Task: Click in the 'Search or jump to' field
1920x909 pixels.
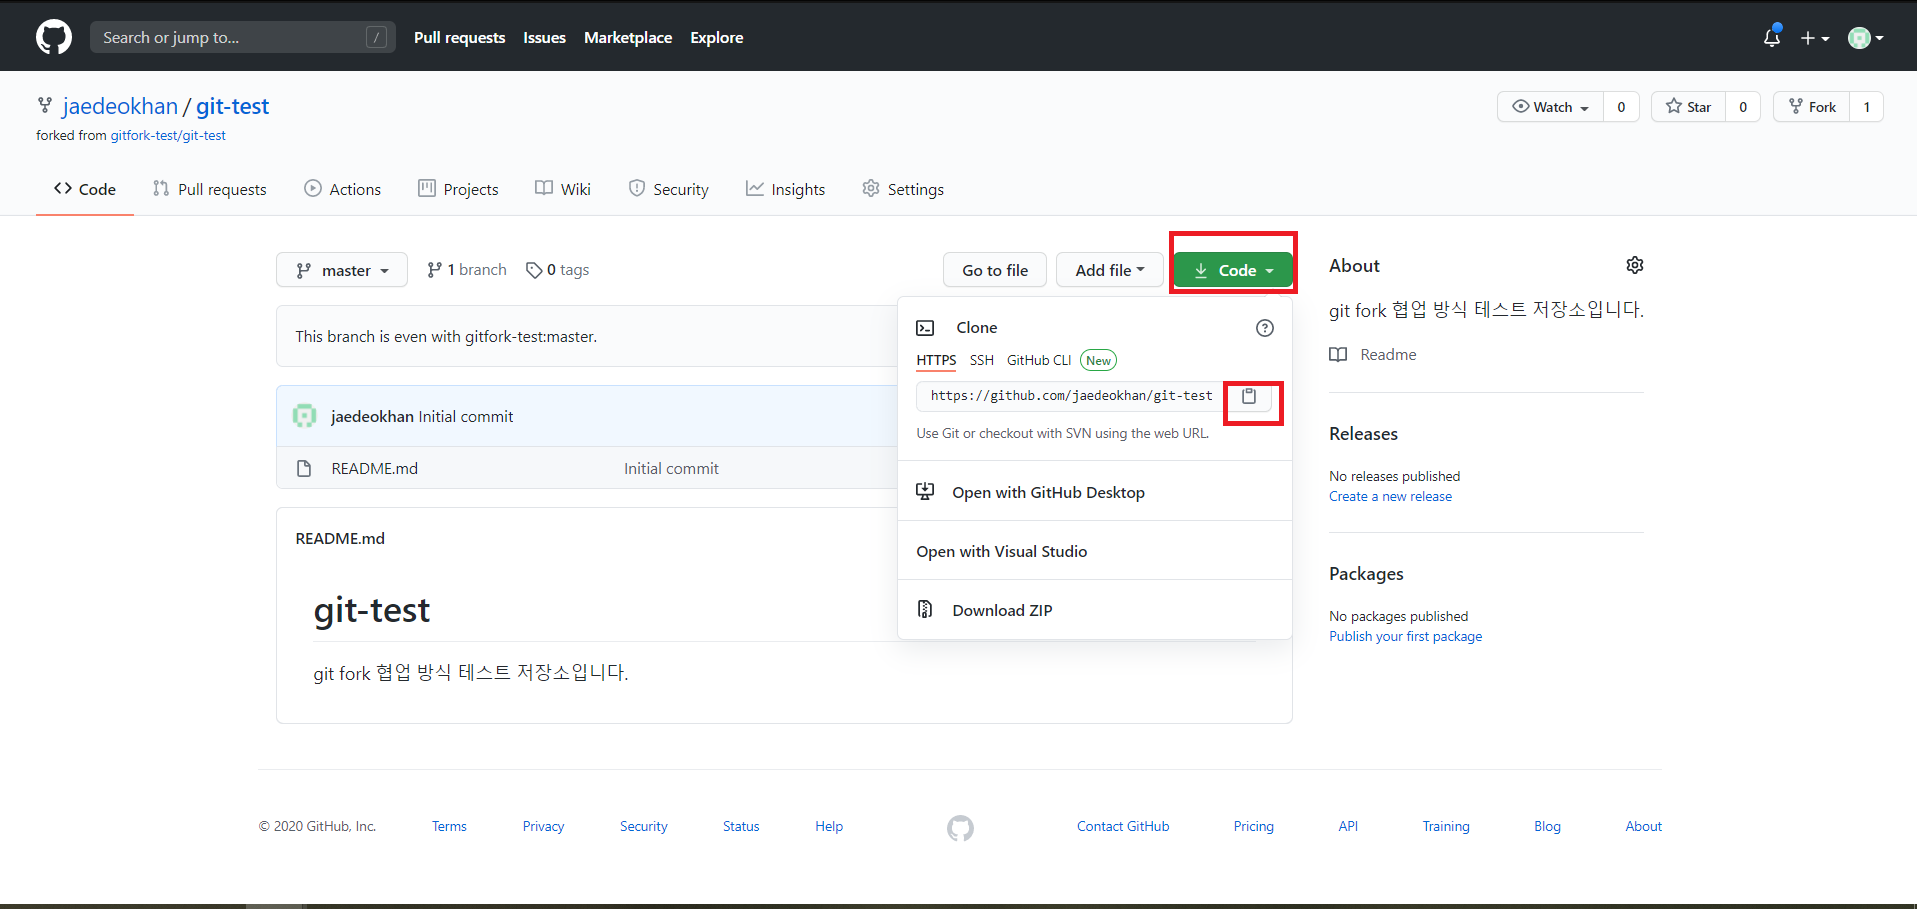Action: (243, 37)
